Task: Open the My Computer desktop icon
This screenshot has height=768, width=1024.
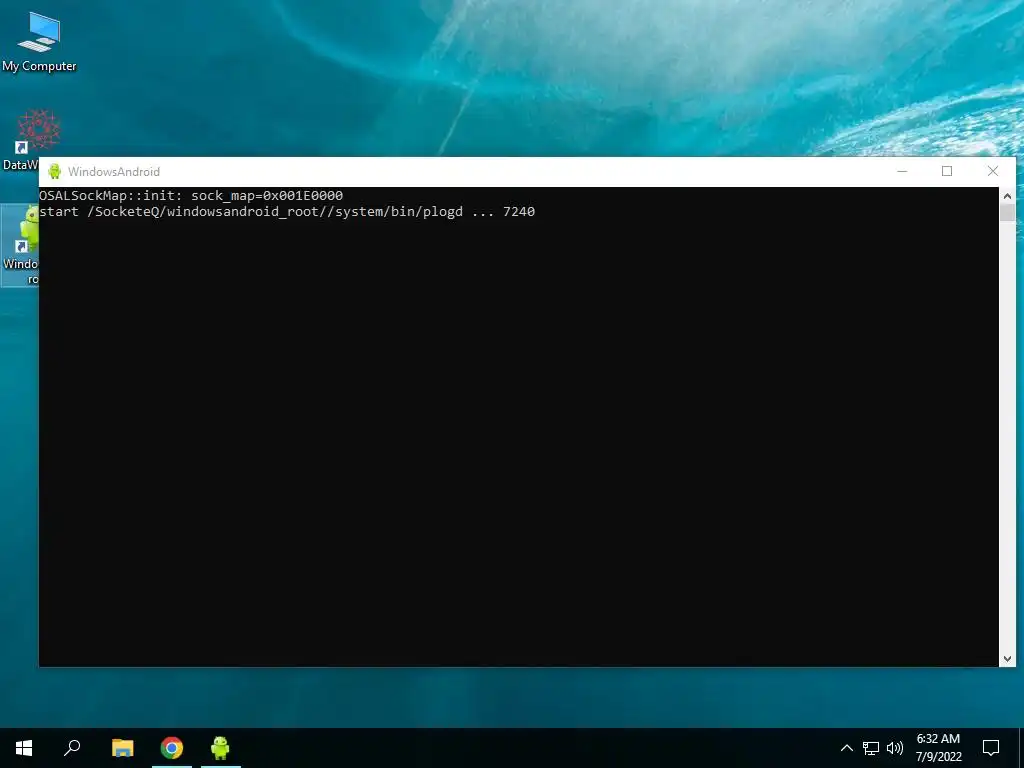Action: click(39, 41)
